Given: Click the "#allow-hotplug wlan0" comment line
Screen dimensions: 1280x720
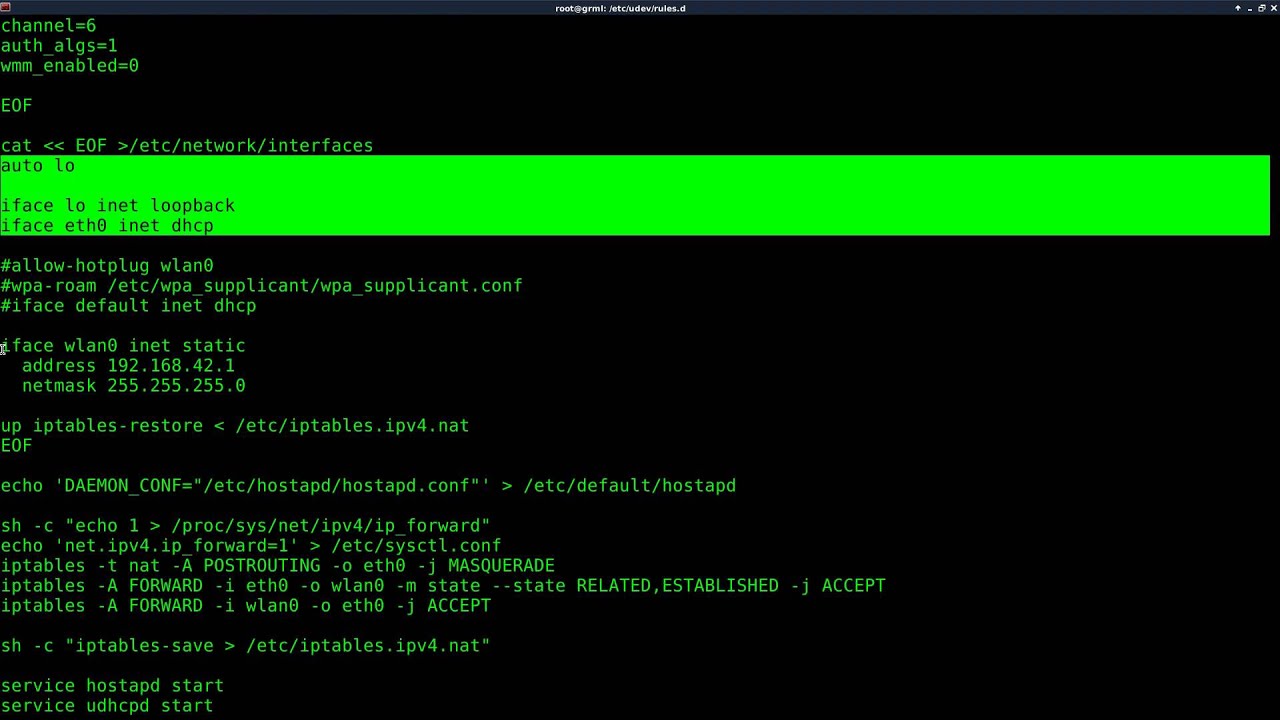Looking at the screenshot, I should [x=107, y=266].
